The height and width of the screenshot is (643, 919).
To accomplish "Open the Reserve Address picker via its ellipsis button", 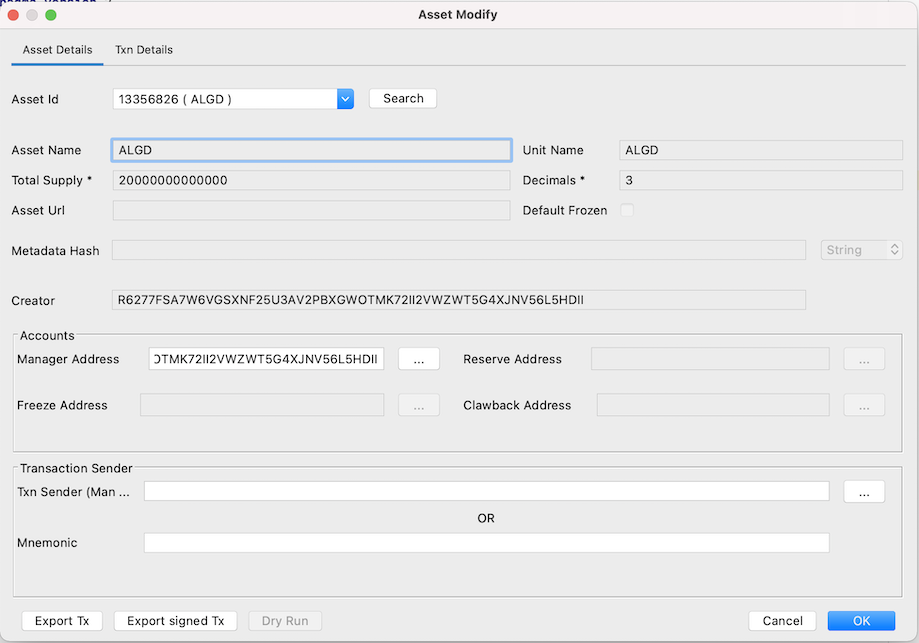I will point(863,358).
